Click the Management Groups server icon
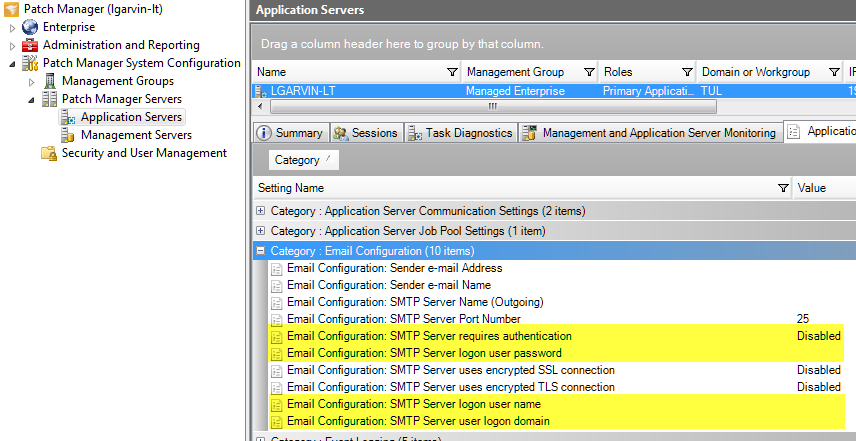Viewport: 856px width, 441px height. click(x=50, y=81)
